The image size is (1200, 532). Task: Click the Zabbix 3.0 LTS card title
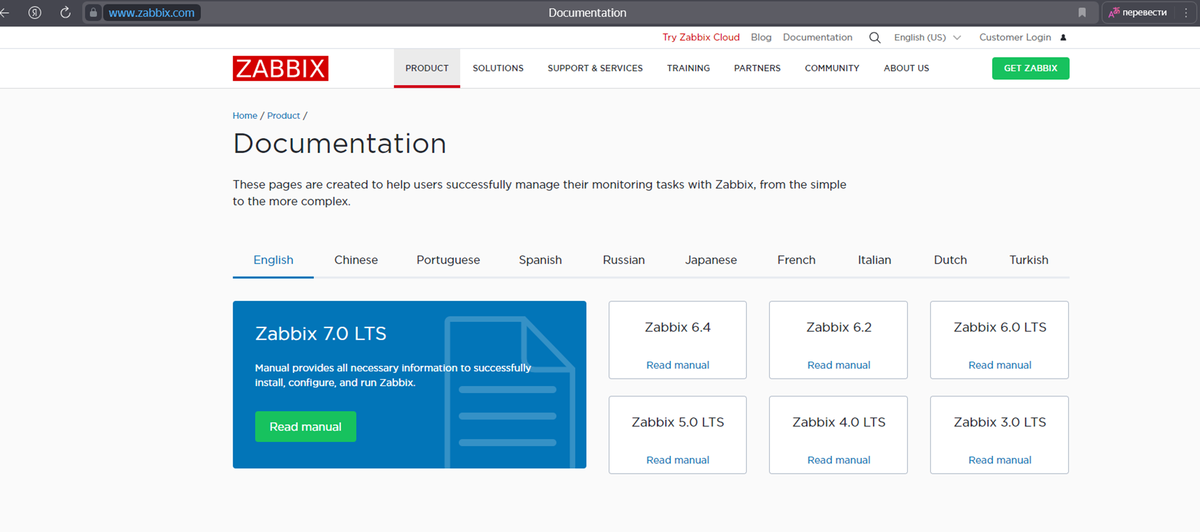pos(1000,422)
